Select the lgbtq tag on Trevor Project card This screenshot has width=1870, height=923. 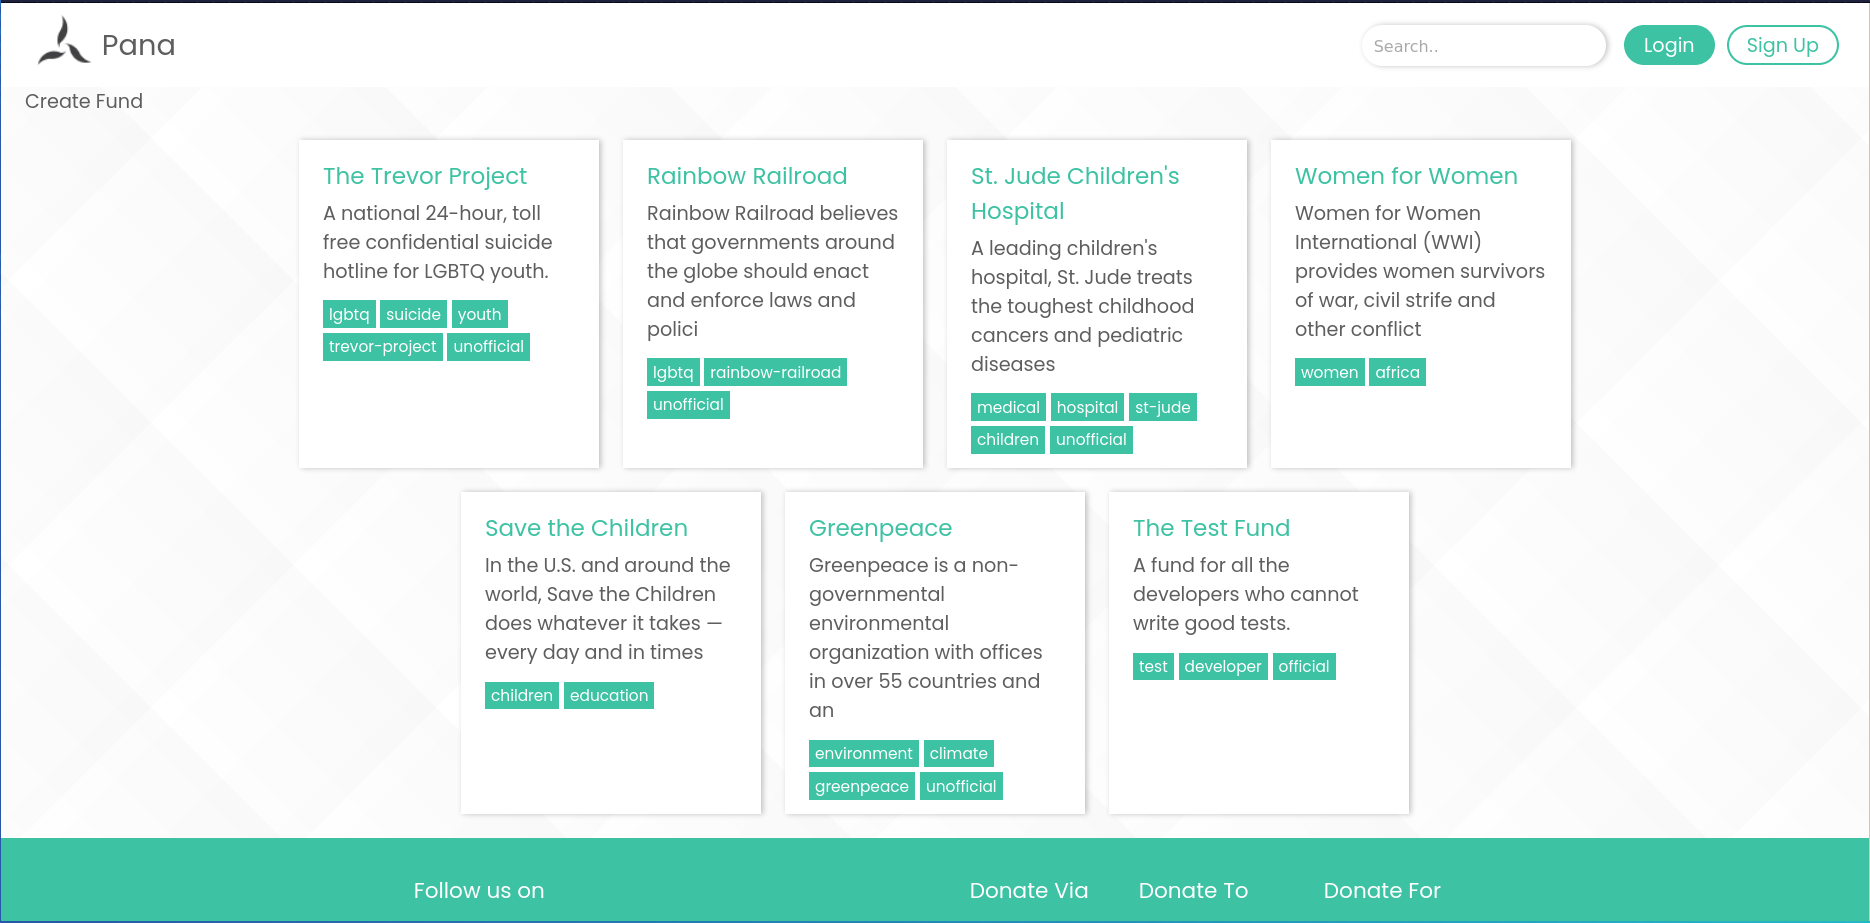coord(349,314)
